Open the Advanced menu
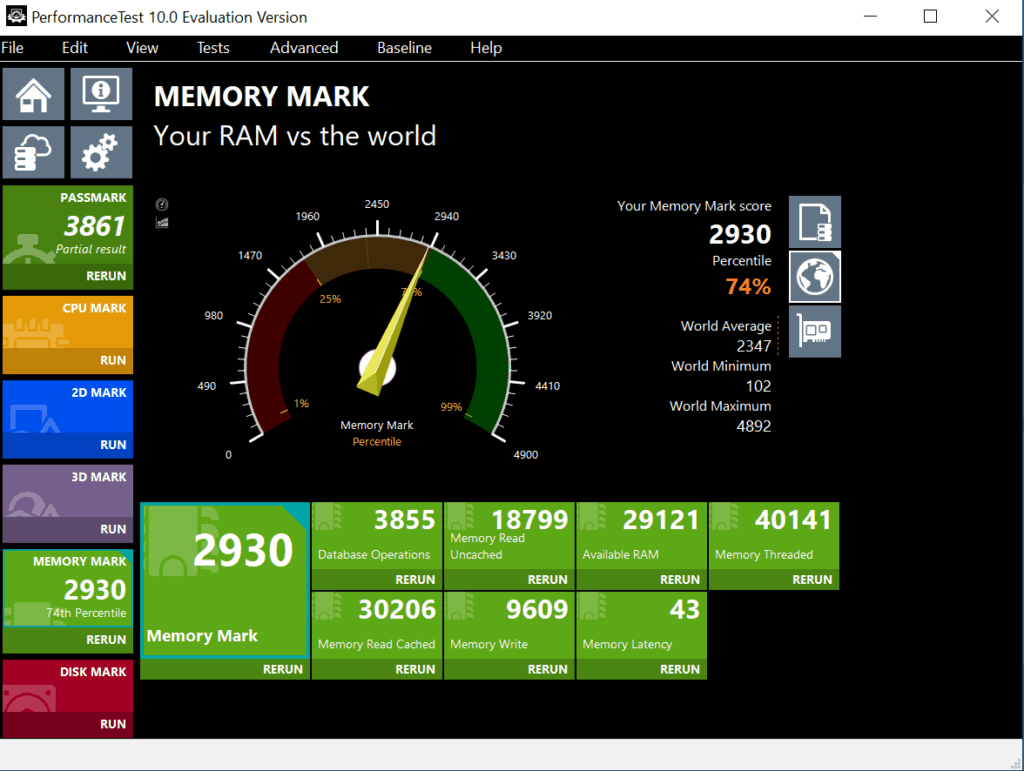The width and height of the screenshot is (1024, 771). 304,48
